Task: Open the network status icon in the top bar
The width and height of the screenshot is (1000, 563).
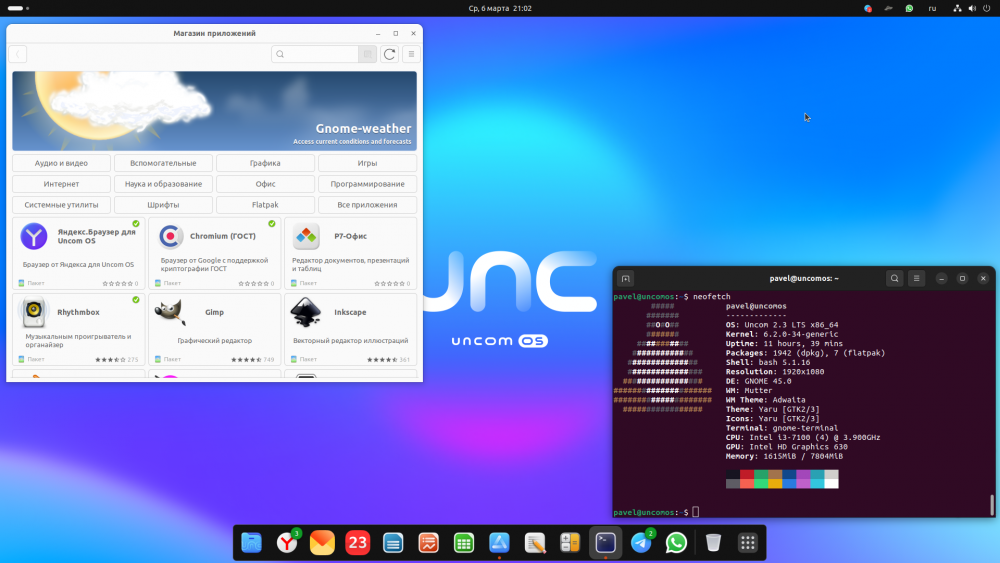Action: click(x=957, y=8)
